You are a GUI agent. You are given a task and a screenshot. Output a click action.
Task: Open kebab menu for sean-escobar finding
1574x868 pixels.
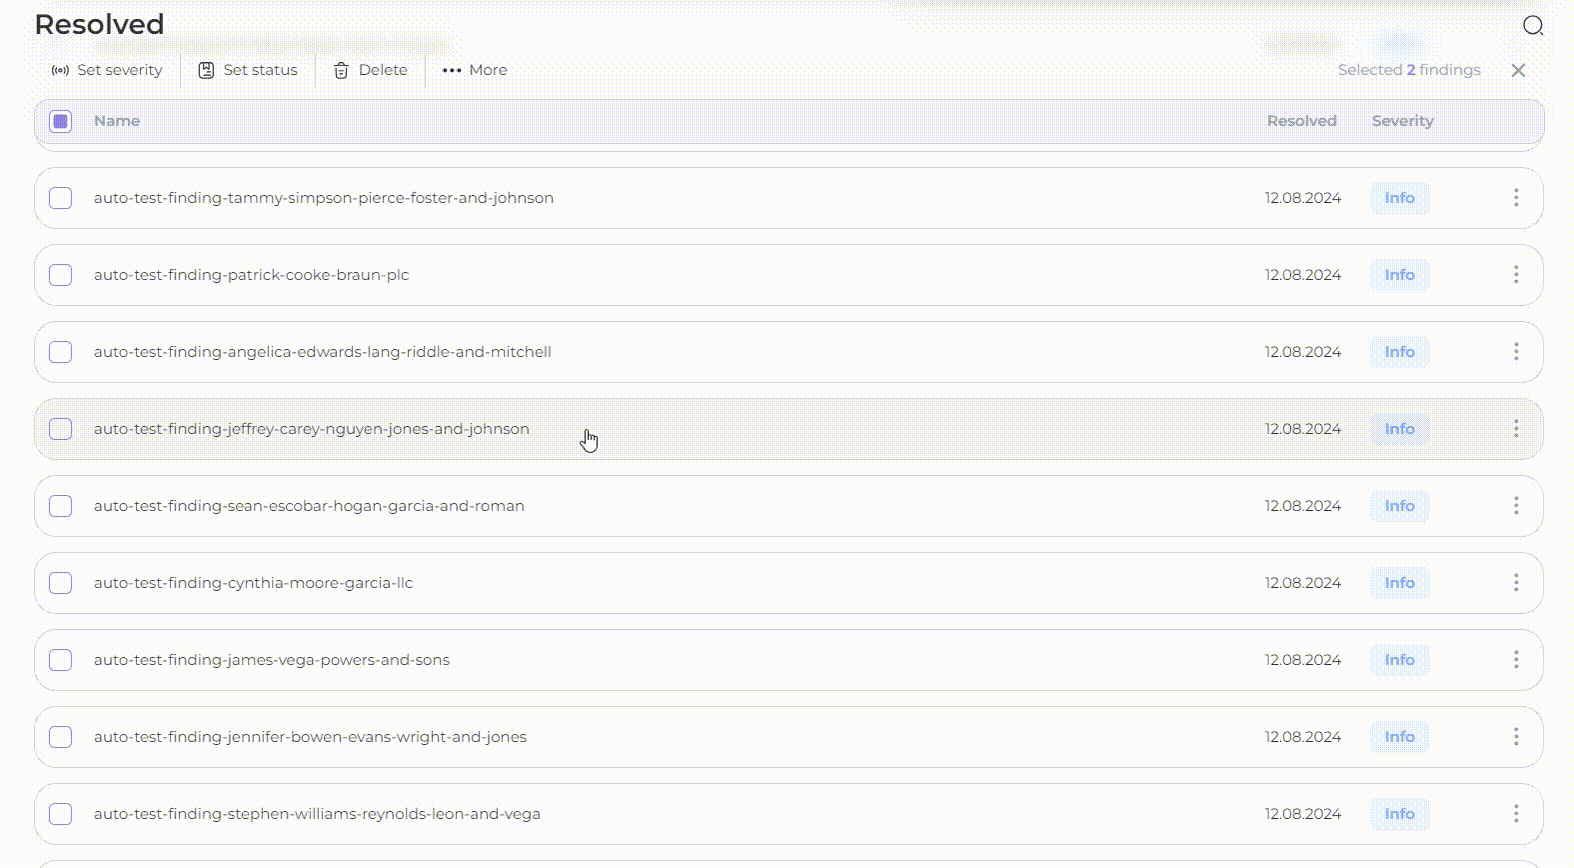(x=1516, y=506)
